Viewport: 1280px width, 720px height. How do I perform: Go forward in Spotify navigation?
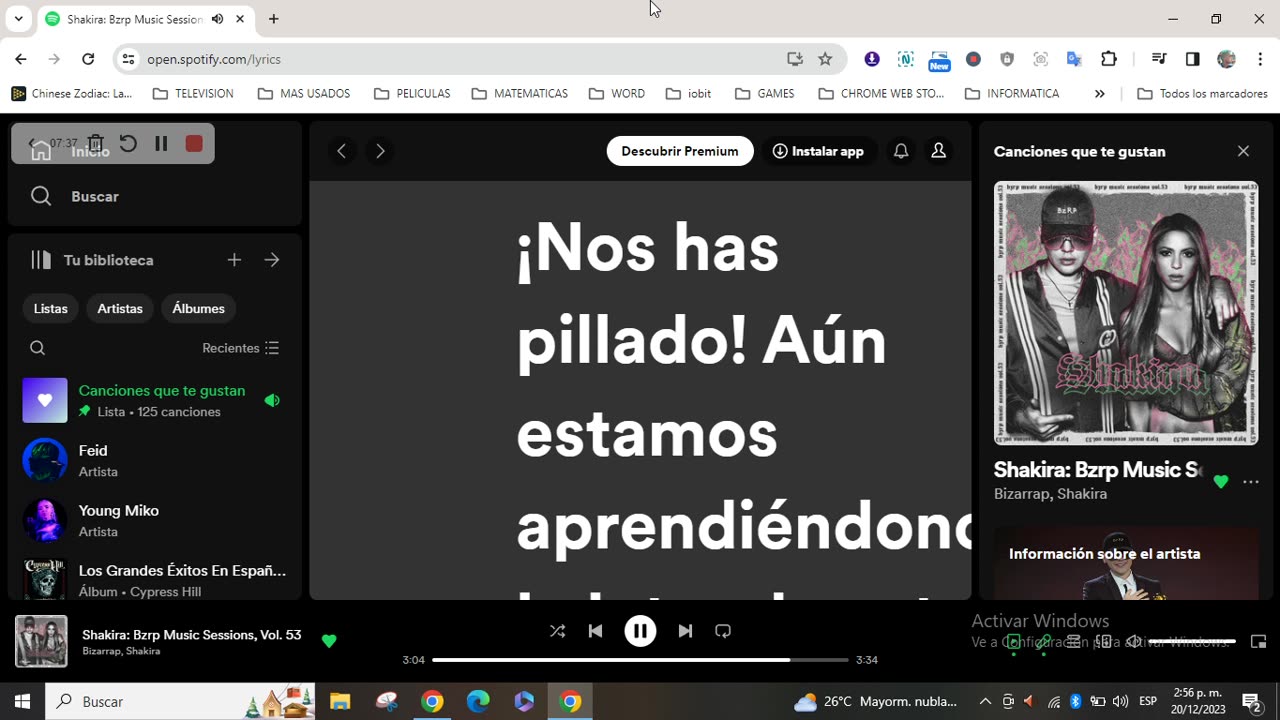380,151
